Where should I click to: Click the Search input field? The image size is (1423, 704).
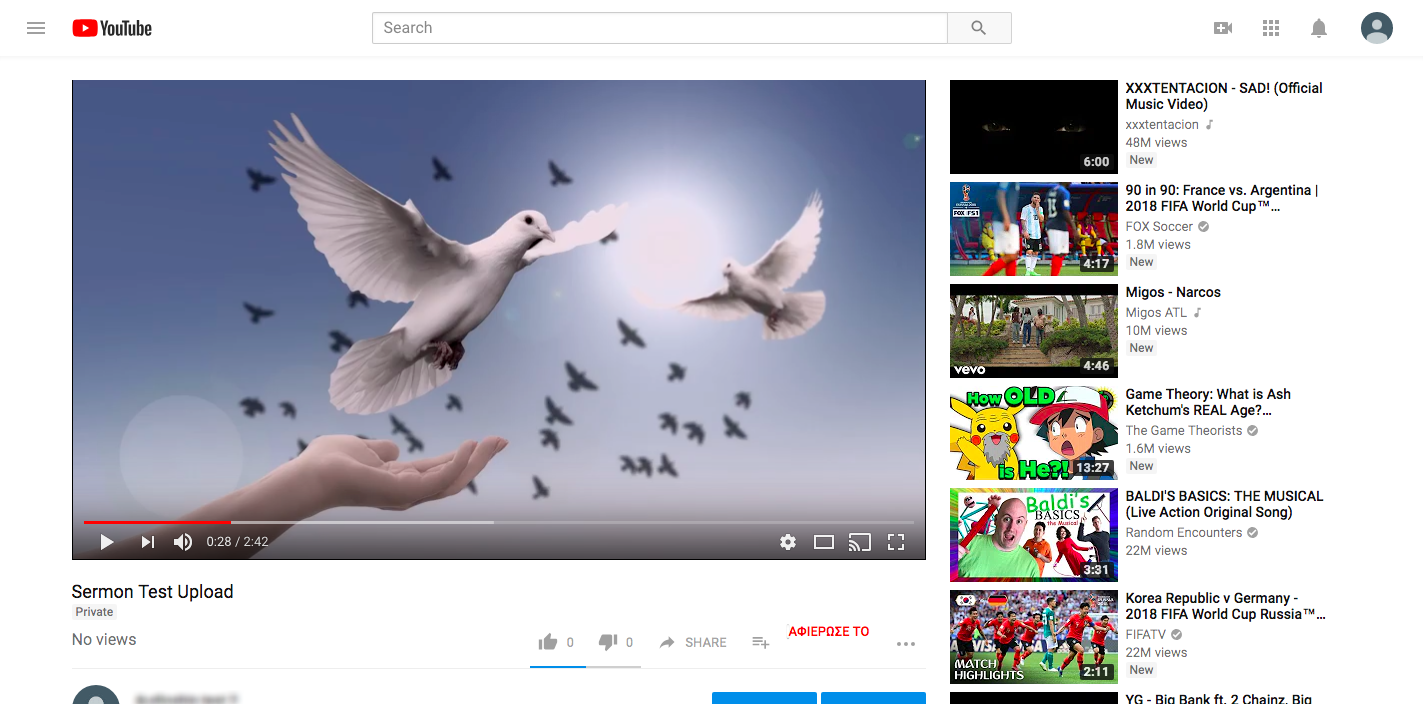tap(660, 28)
